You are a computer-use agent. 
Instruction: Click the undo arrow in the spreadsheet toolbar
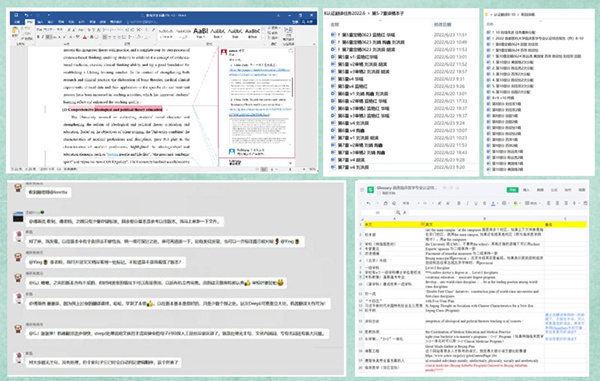pos(368,203)
